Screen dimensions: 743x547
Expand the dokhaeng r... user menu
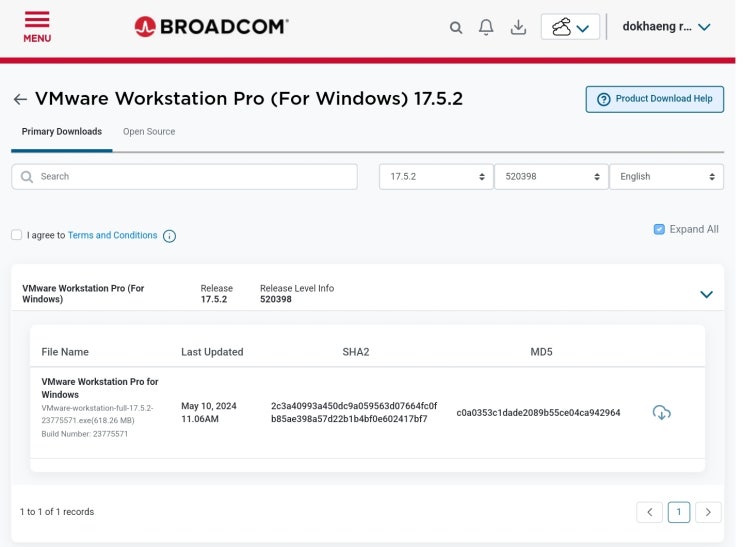666,27
